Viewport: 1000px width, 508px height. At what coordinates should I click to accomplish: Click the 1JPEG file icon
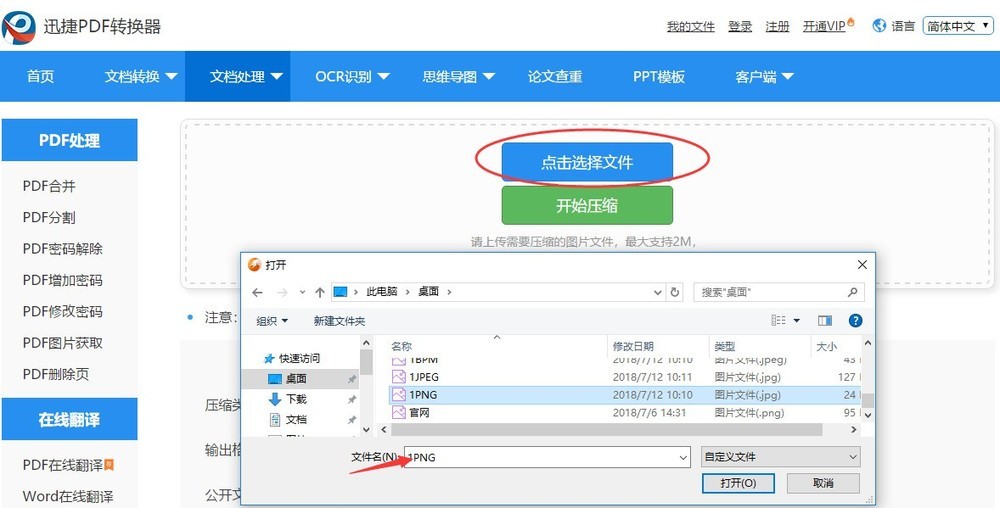click(399, 377)
